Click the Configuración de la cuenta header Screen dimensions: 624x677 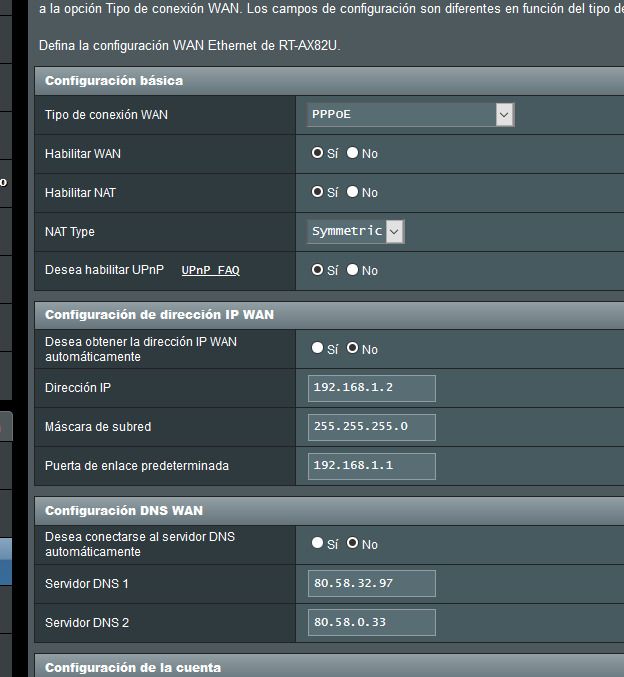pyautogui.click(x=133, y=667)
